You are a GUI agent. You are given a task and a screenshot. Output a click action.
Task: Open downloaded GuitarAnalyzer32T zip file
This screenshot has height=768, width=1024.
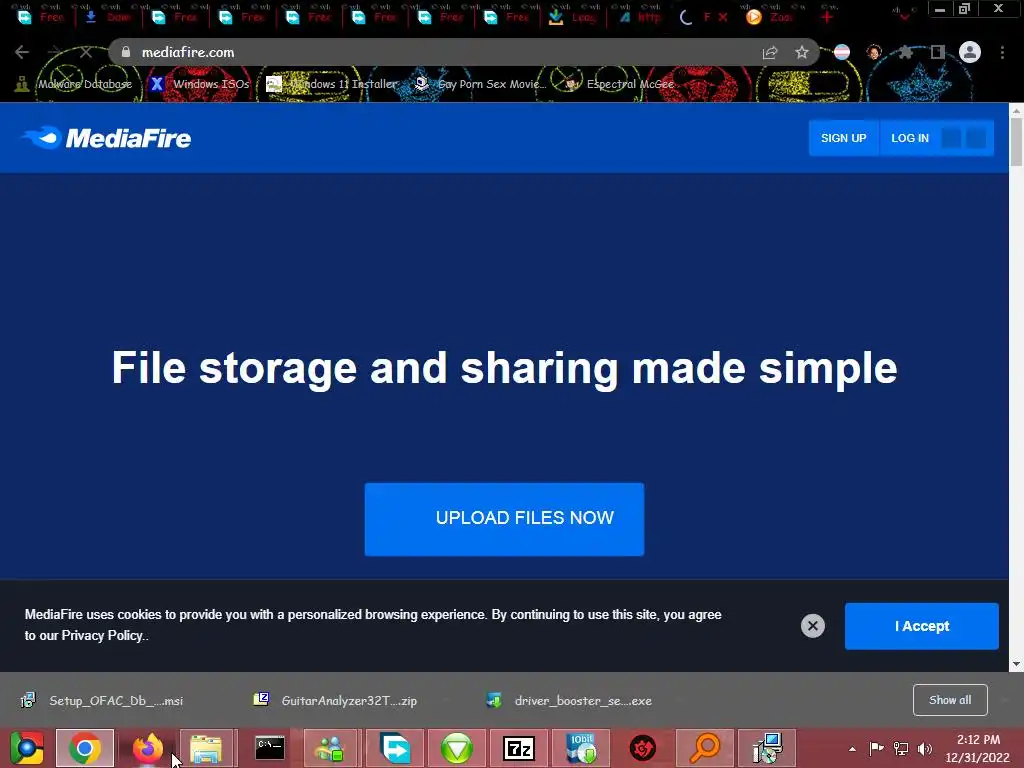[336, 700]
